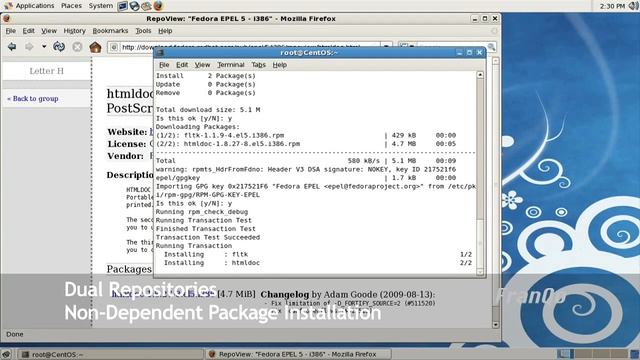
Task: Maximize the terminal window
Action: (x=469, y=52)
